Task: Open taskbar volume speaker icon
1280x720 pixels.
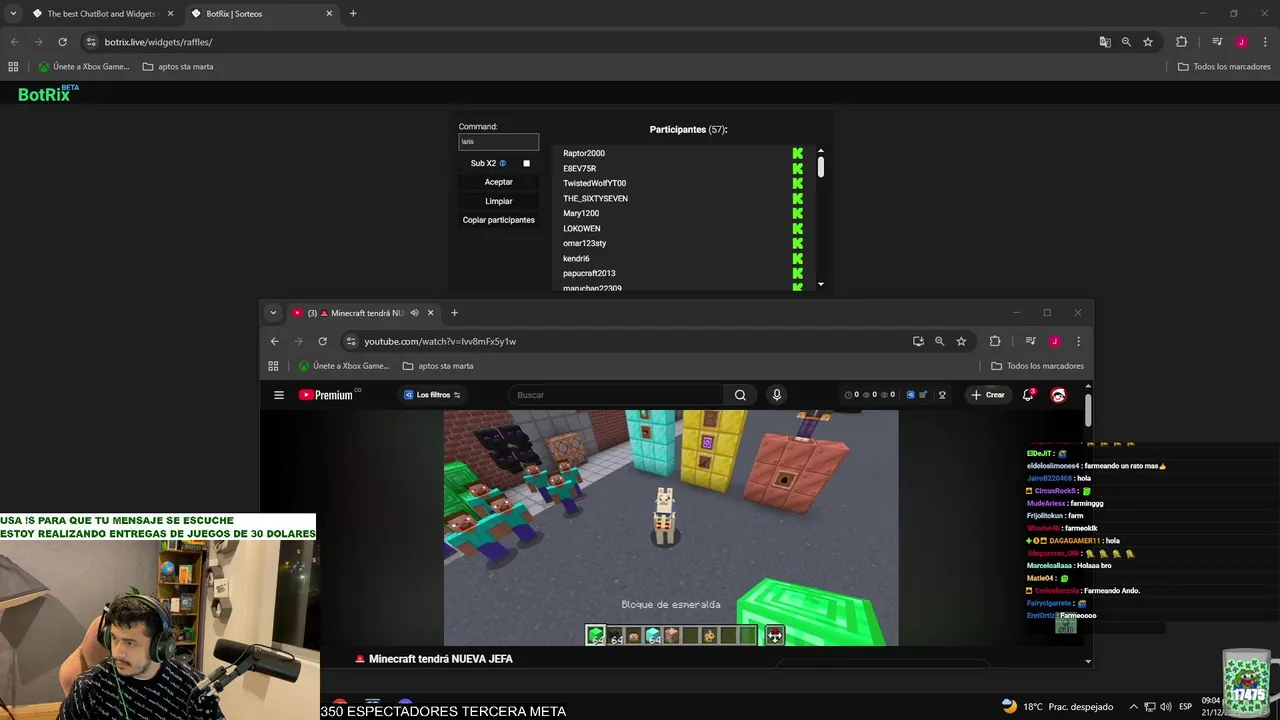Action: 1166,707
